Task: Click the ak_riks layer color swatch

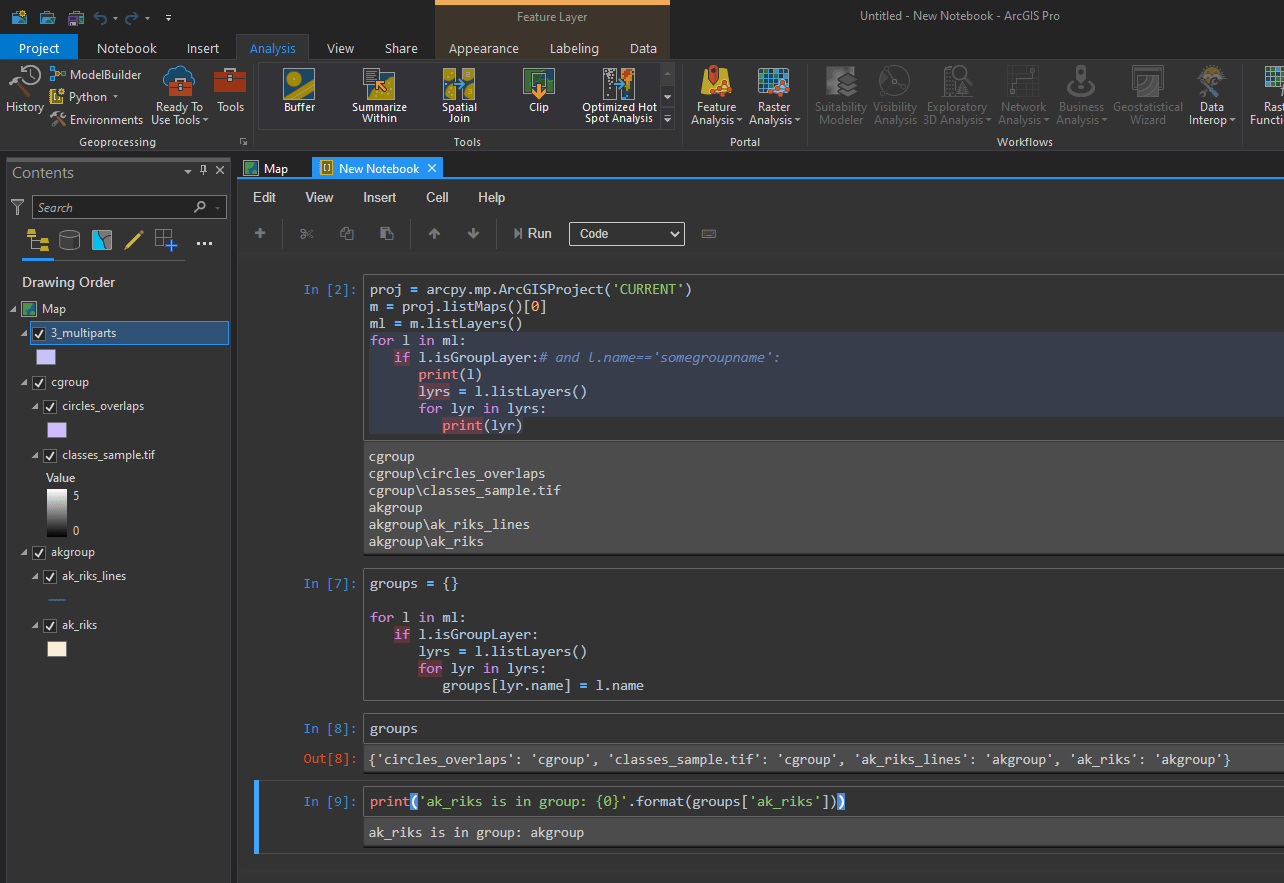Action: (57, 649)
